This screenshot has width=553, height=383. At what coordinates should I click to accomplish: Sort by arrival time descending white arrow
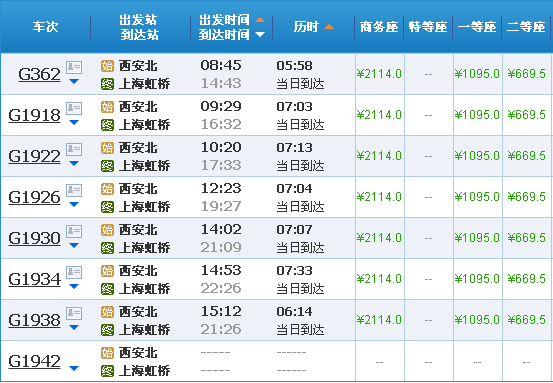[x=260, y=34]
